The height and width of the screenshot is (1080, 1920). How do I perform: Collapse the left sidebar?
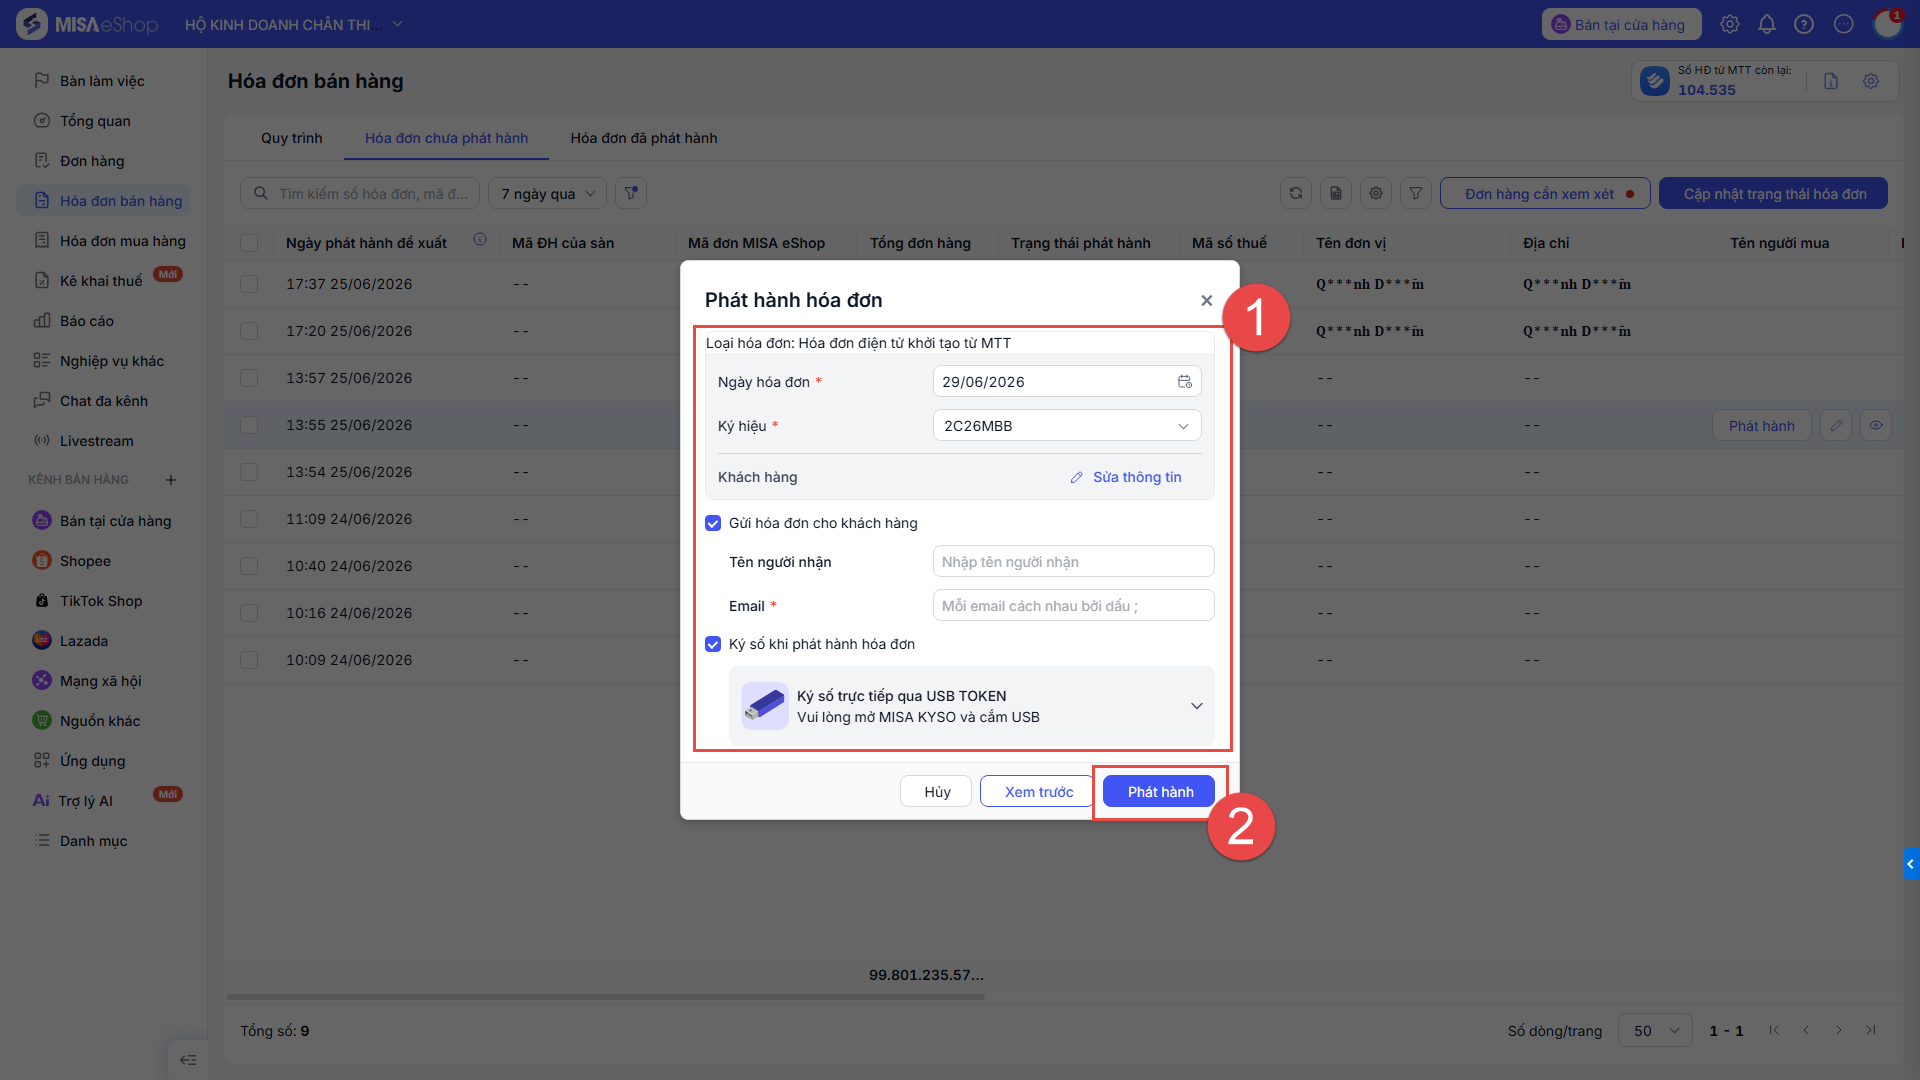pyautogui.click(x=188, y=1060)
